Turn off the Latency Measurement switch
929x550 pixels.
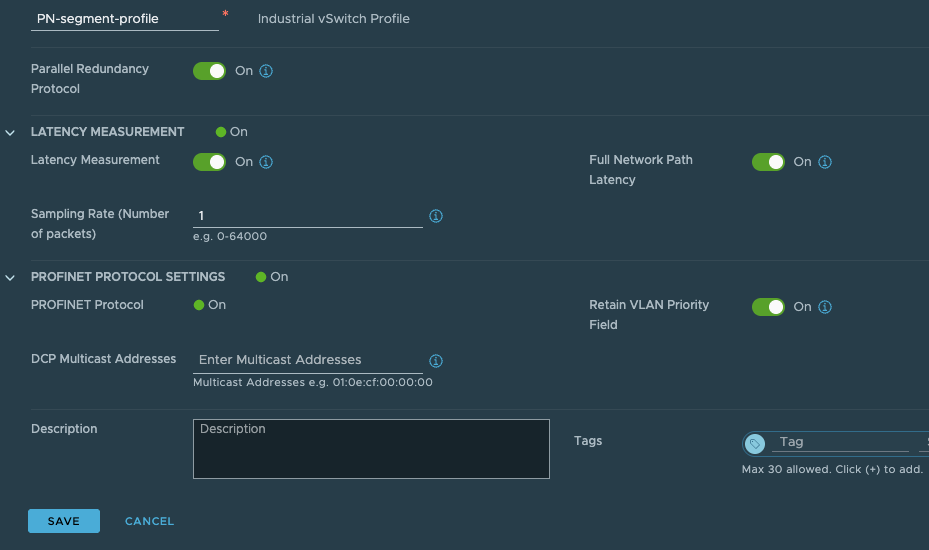pos(209,162)
